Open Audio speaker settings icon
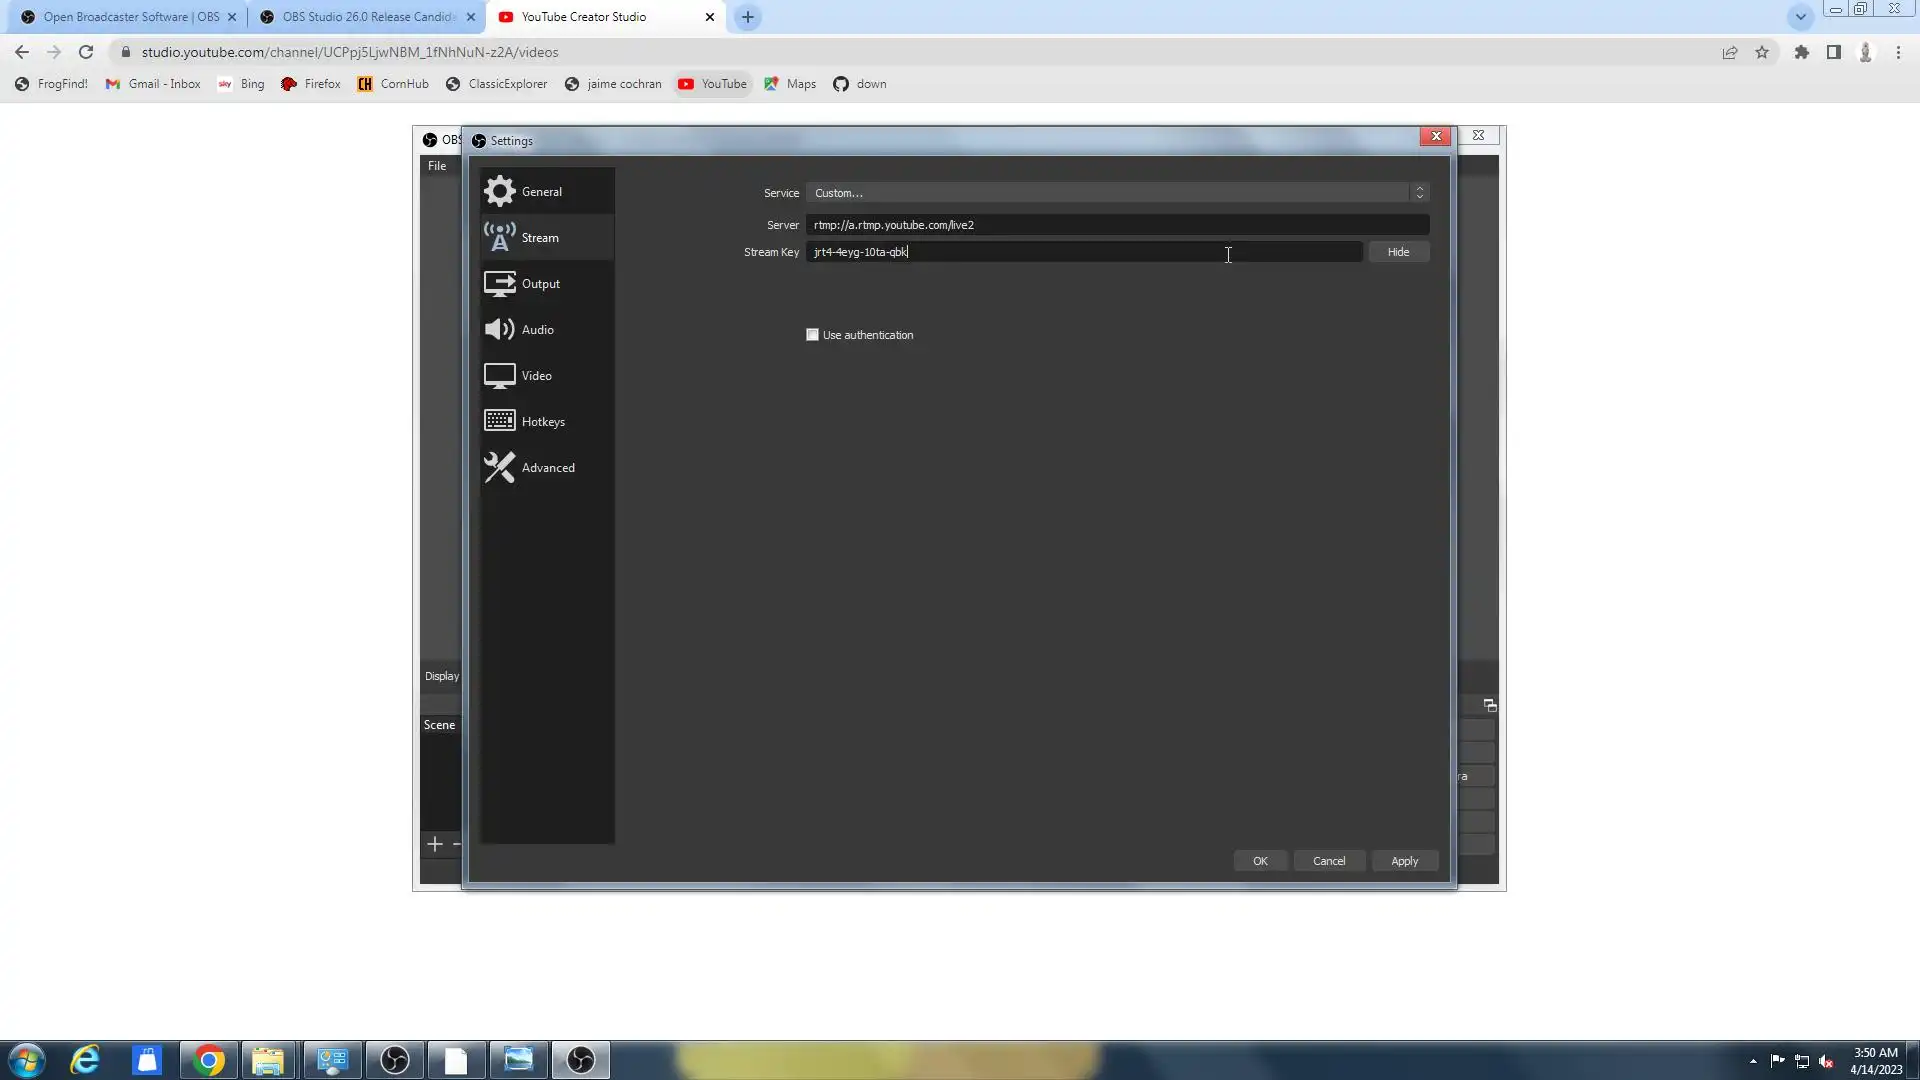This screenshot has height=1080, width=1920. tap(499, 329)
